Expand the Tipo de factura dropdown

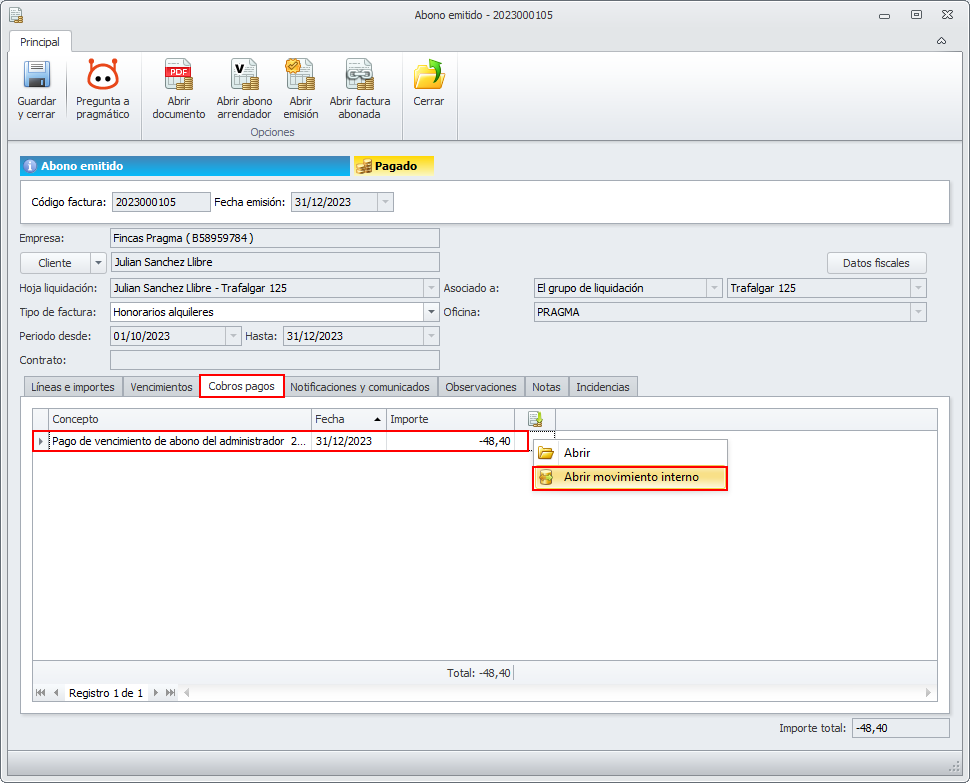pos(431,312)
